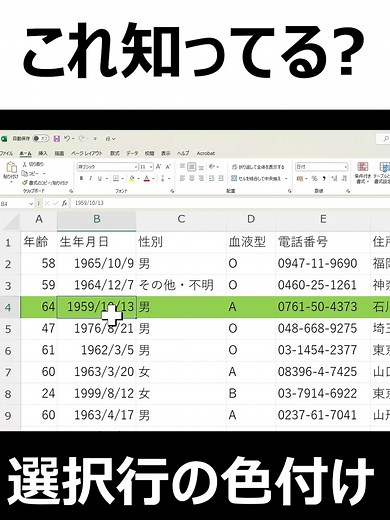Click the Cut scissors button
The height and width of the screenshot is (520, 390).
coord(33,164)
